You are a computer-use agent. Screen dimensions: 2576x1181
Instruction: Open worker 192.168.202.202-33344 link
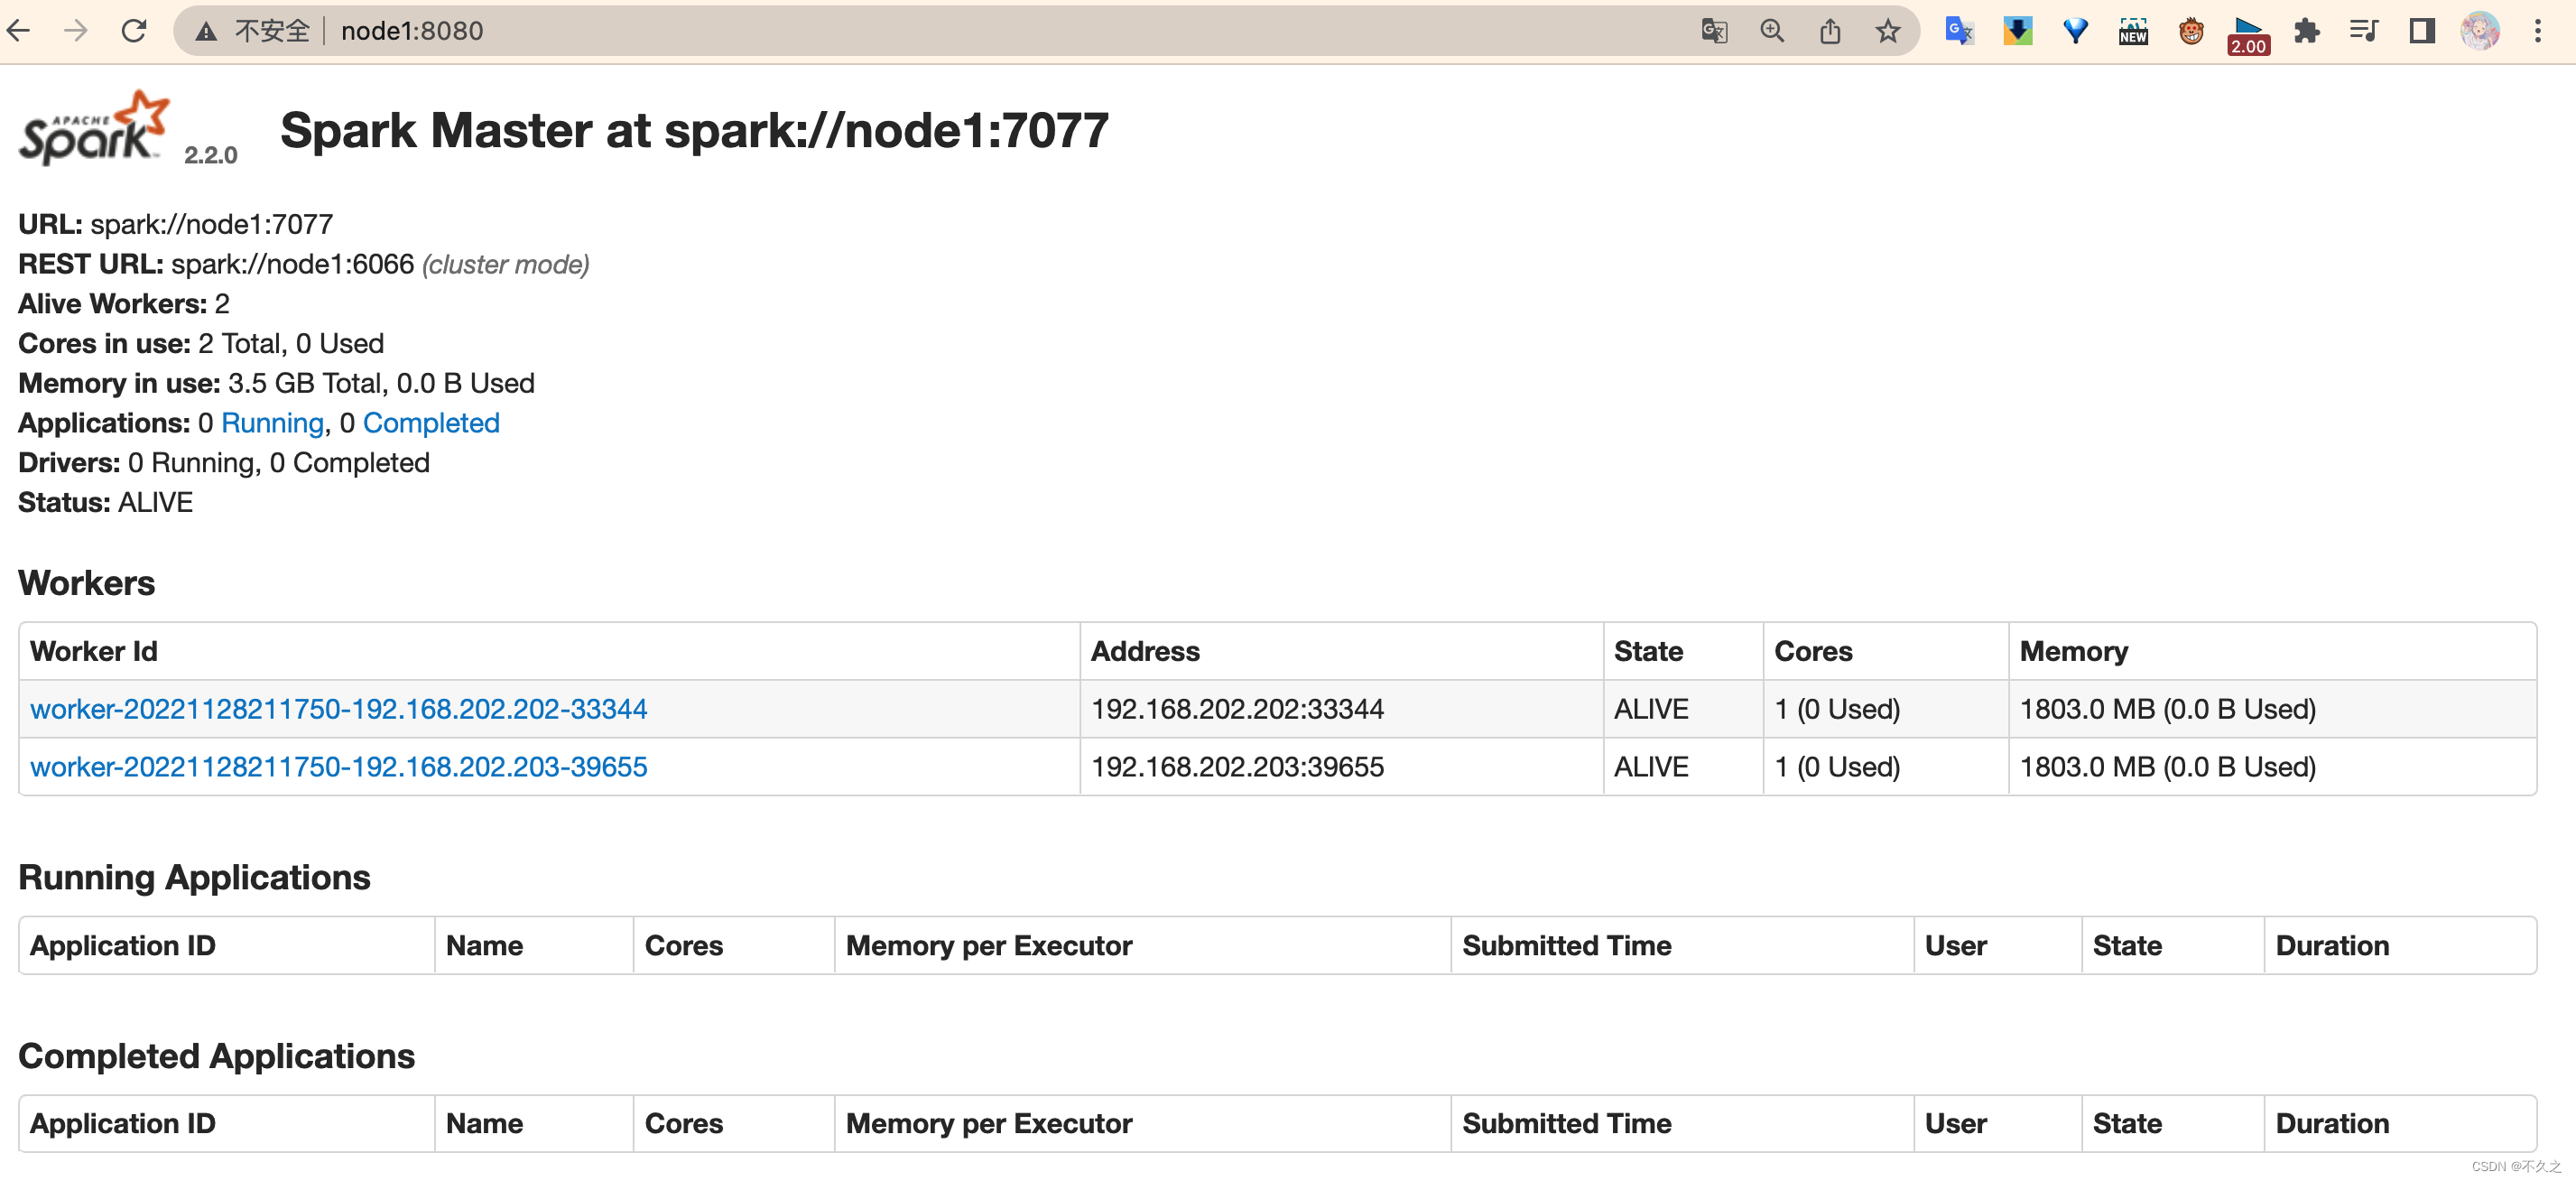point(338,709)
